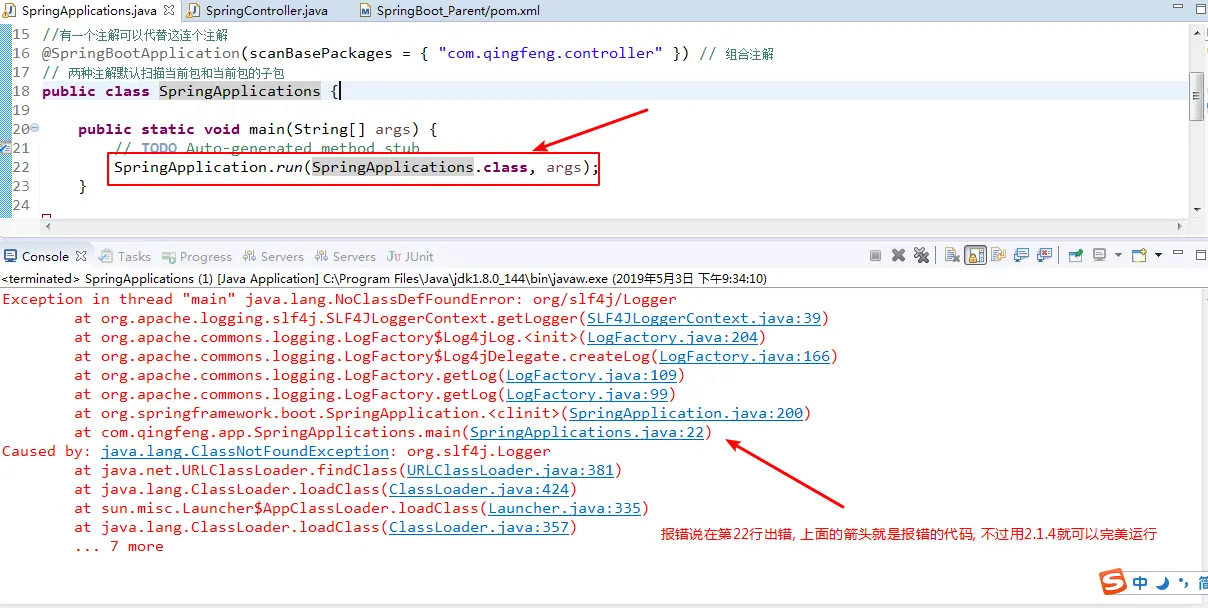Viewport: 1208px width, 608px height.
Task: Toggle console word wrap
Action: [x=998, y=255]
